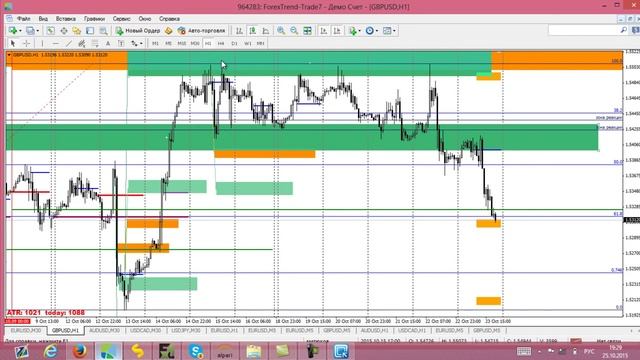Image resolution: width=640 pixels, height=360 pixels.
Task: Switch to the AUDUSD,M30 chart tab
Action: (x=104, y=330)
